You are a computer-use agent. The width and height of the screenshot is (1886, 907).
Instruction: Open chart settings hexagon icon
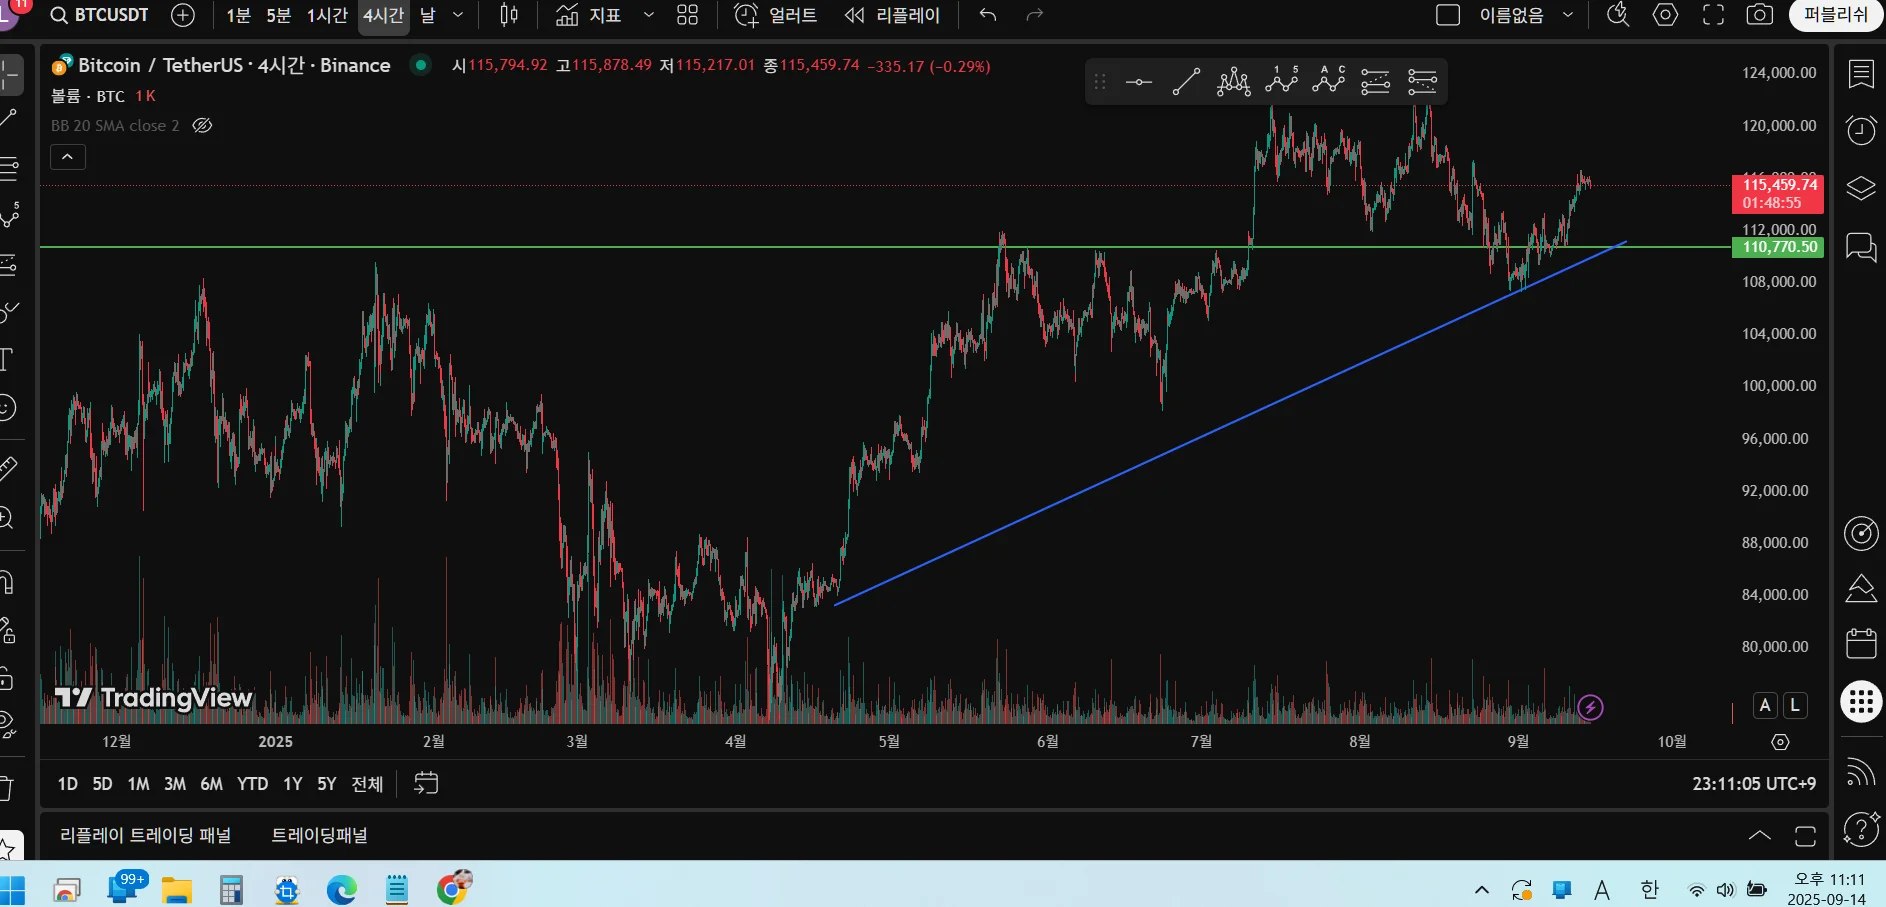1665,15
